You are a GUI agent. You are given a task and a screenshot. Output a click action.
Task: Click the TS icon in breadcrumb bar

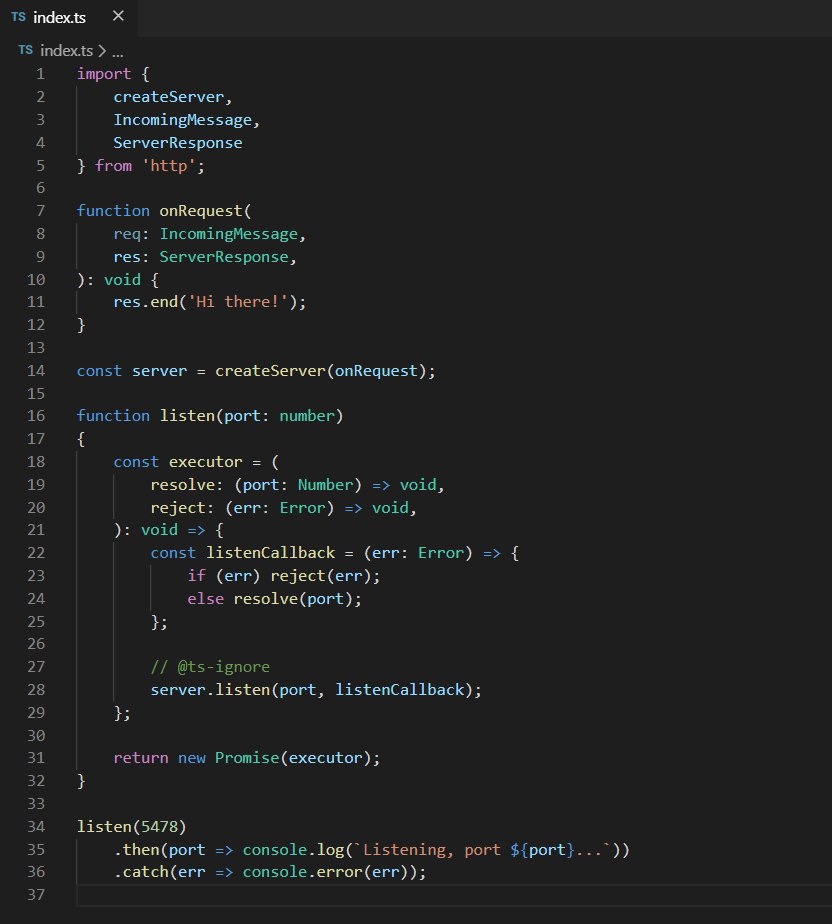(x=25, y=50)
